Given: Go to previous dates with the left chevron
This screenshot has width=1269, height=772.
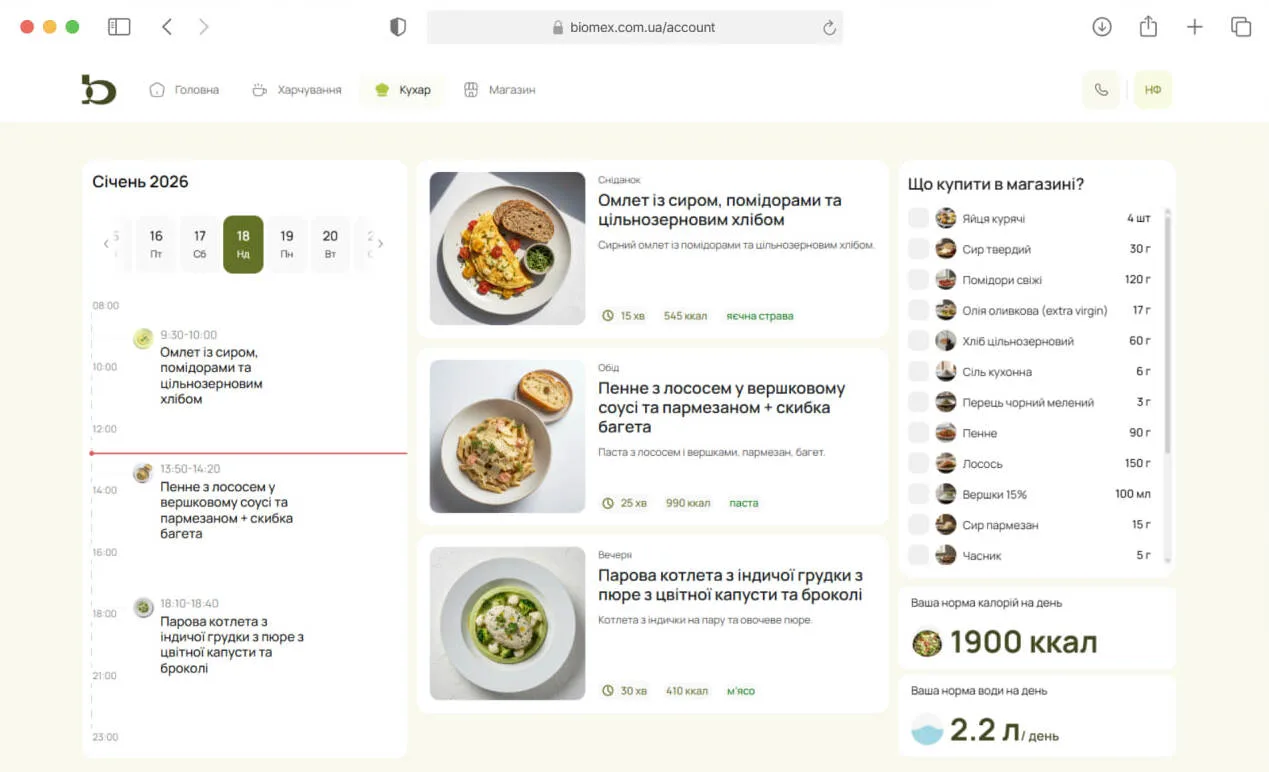Looking at the screenshot, I should point(106,244).
